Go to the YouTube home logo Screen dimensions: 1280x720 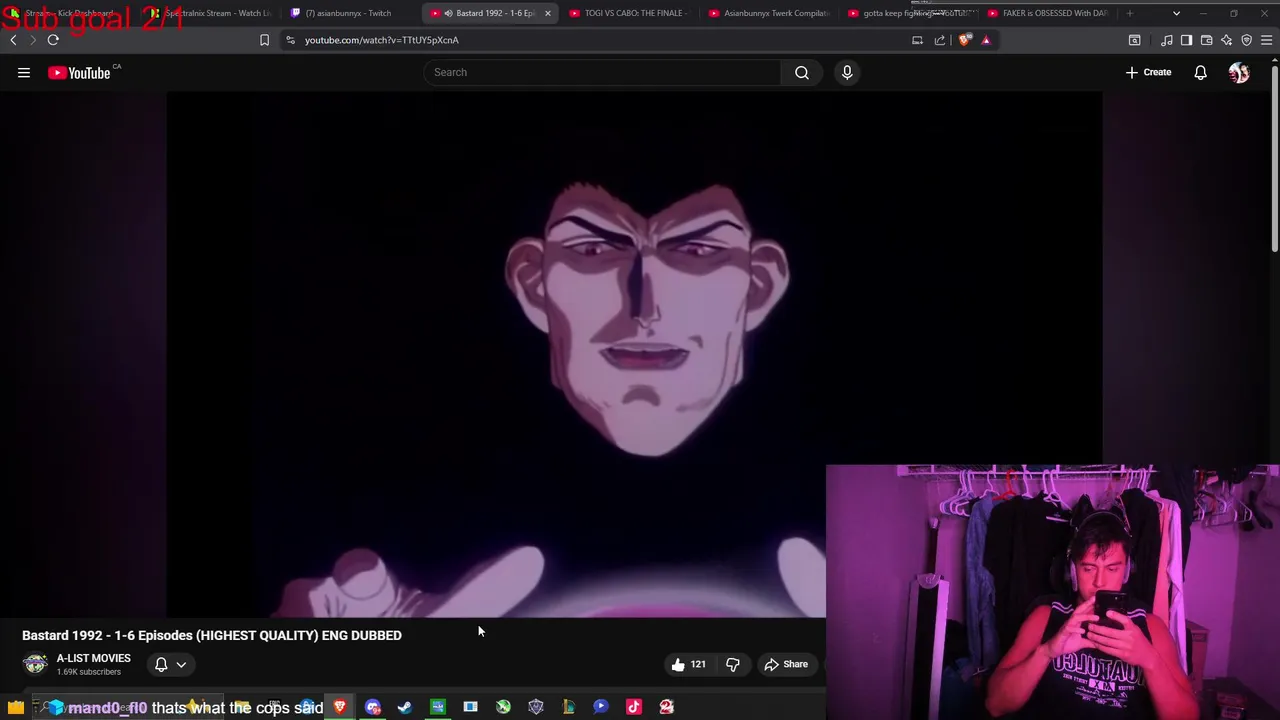tap(79, 72)
